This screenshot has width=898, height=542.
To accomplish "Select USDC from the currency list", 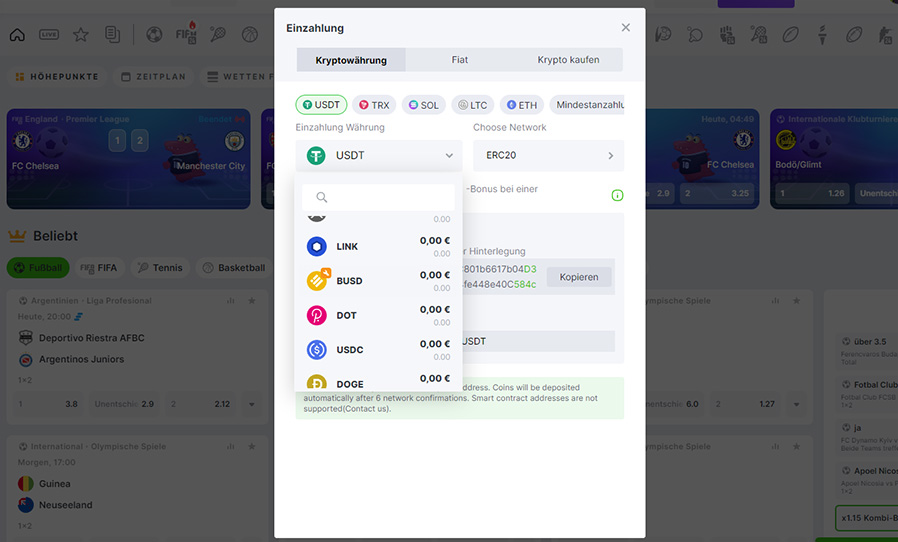I will click(378, 349).
